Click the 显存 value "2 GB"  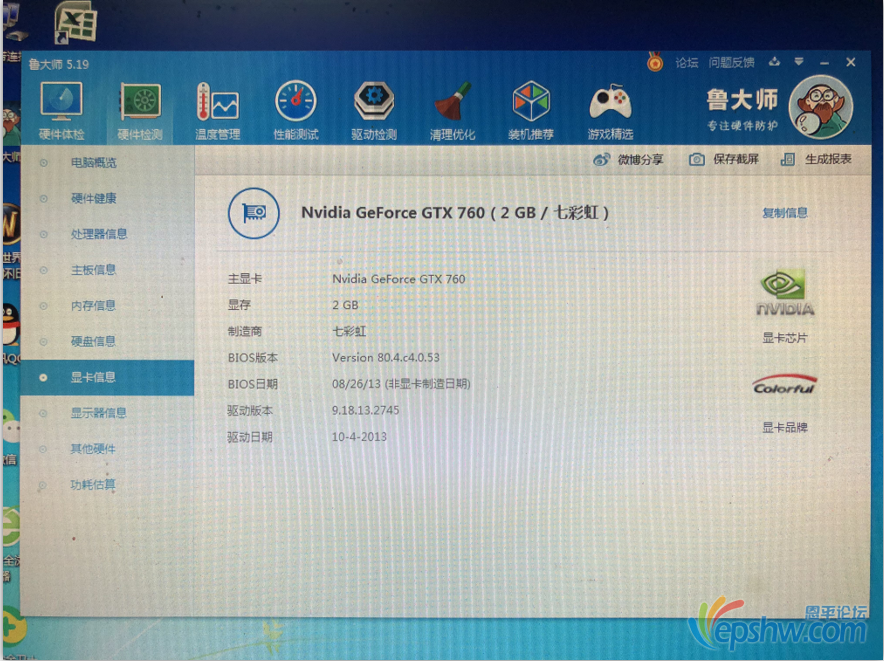pos(345,305)
